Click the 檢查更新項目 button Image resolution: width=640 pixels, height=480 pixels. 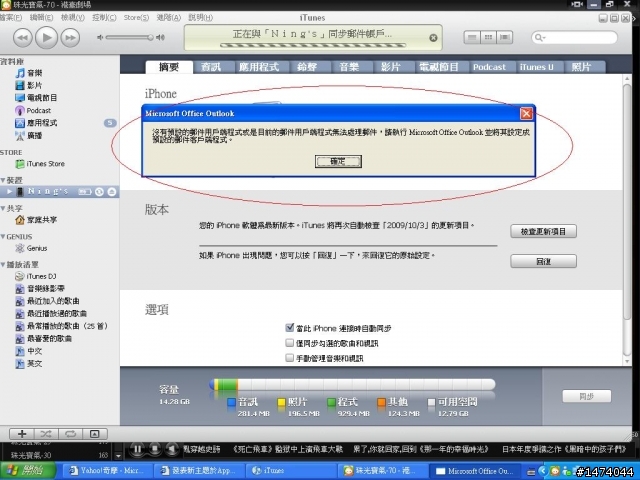[x=543, y=231]
